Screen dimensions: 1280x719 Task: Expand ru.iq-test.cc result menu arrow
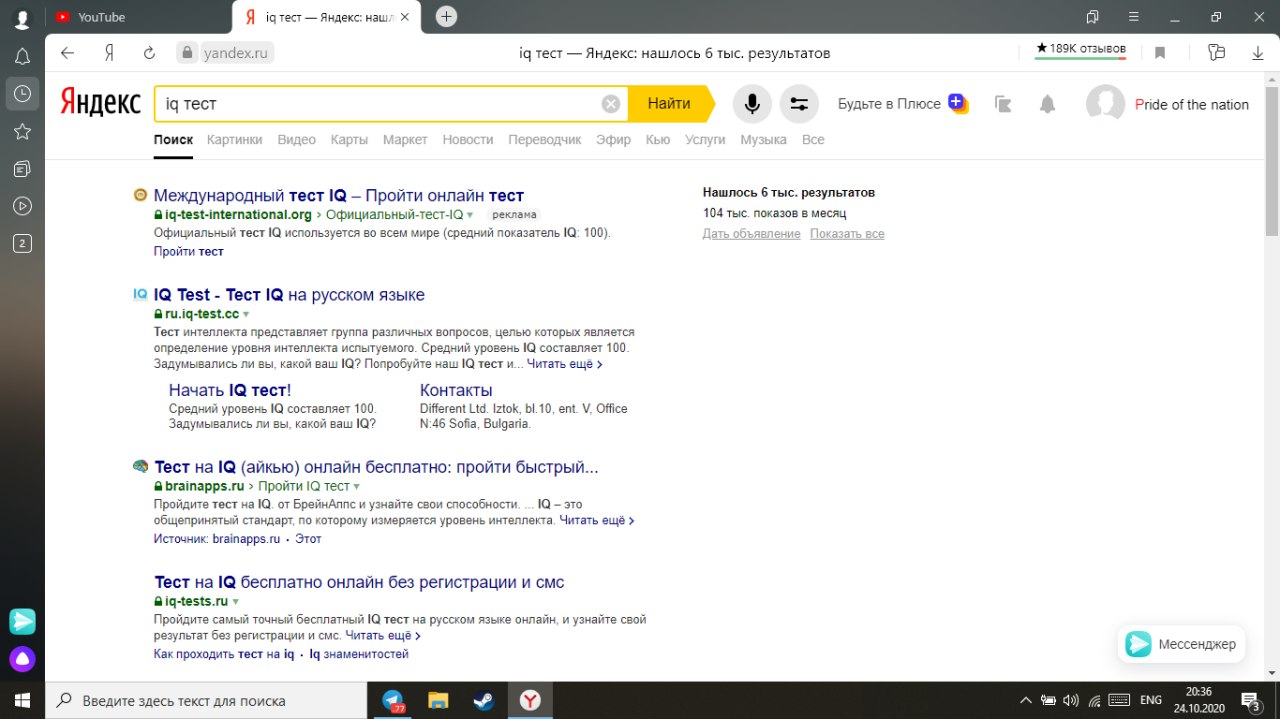[x=246, y=314]
